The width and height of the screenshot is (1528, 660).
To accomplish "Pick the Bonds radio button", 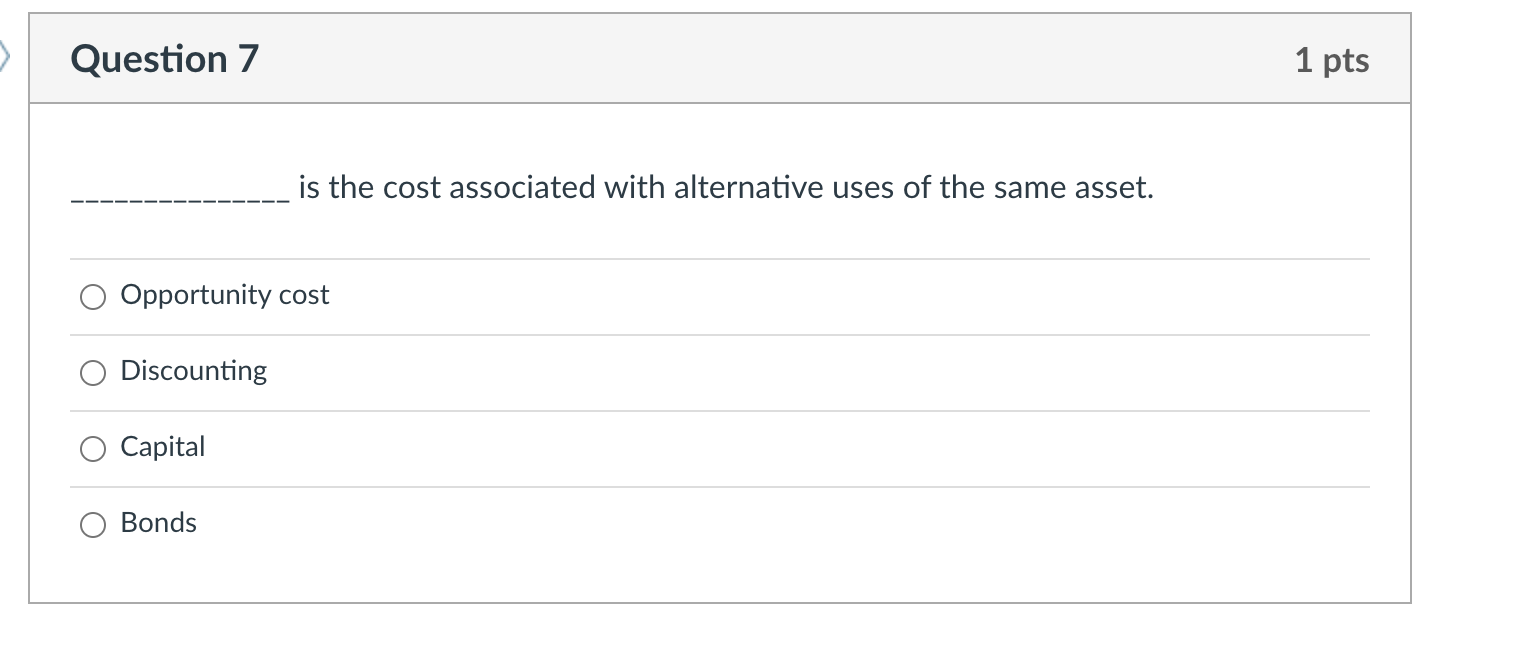I will tap(93, 524).
